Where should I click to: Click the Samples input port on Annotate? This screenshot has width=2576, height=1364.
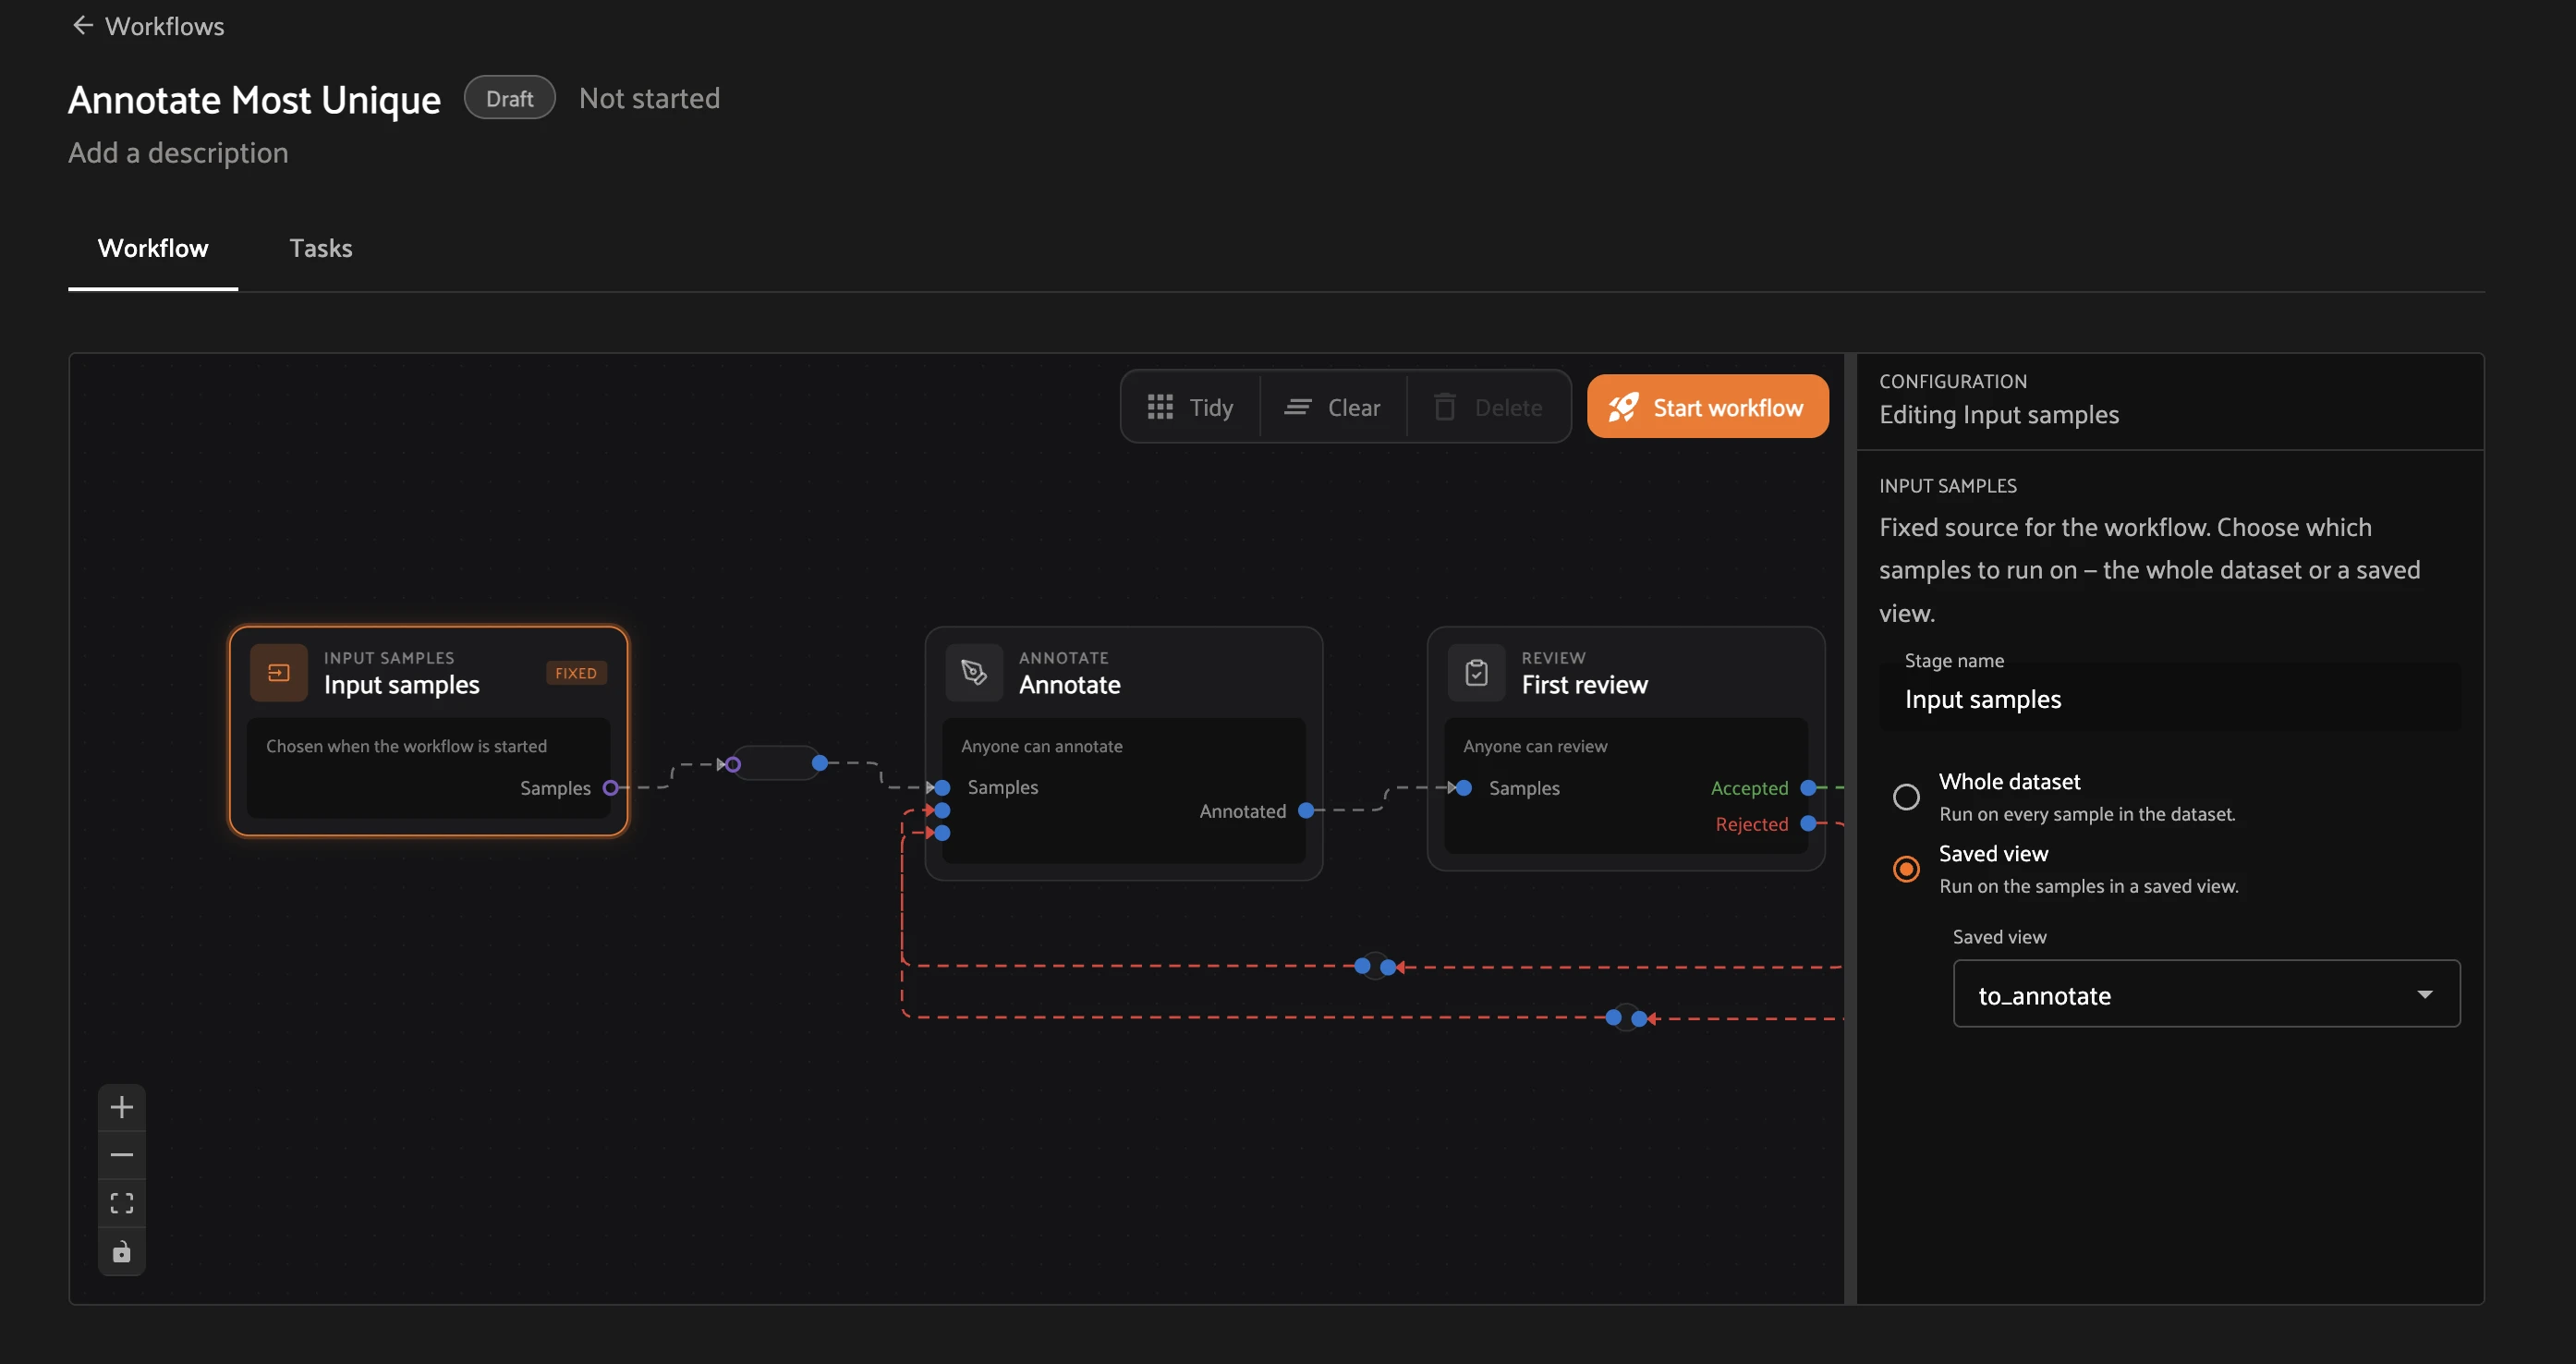[942, 788]
